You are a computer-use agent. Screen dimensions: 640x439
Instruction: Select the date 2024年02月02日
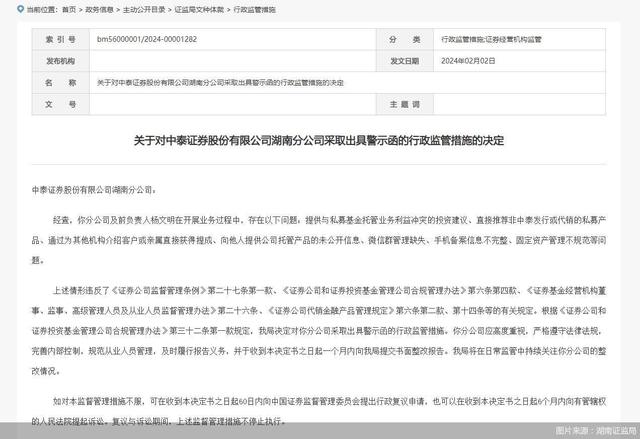click(468, 61)
